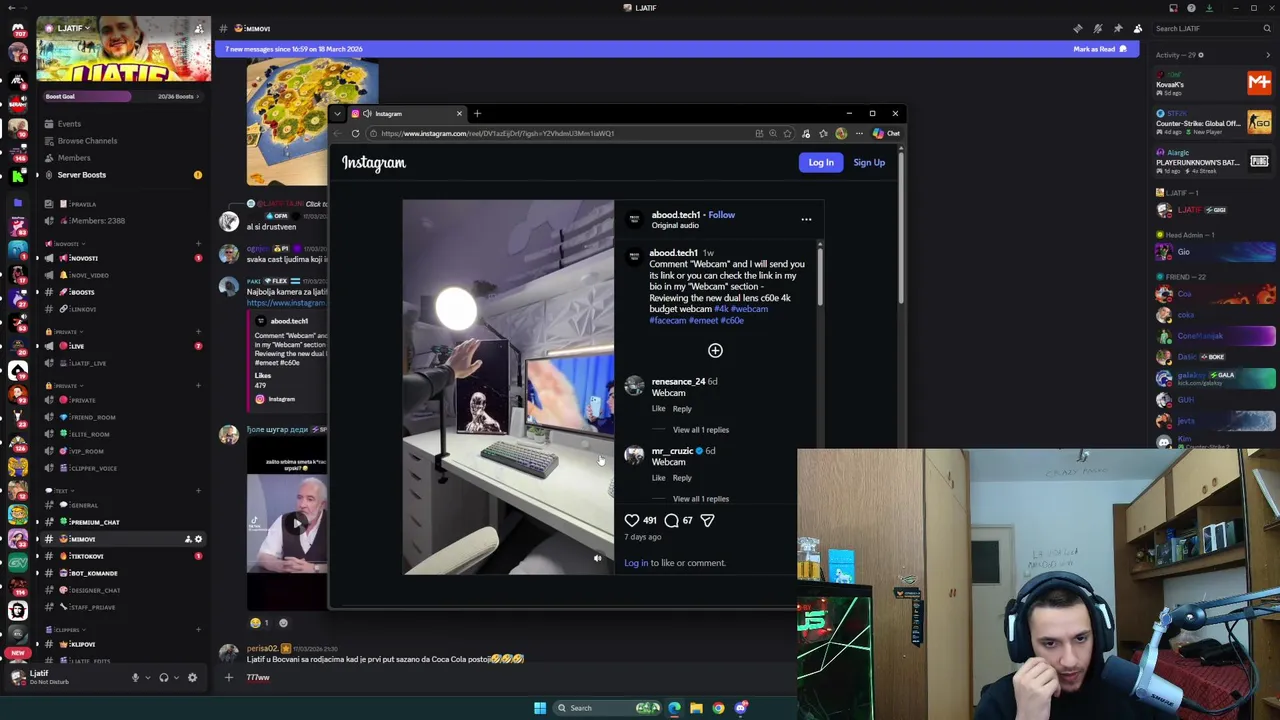Open the reel comments bubble icon
The height and width of the screenshot is (720, 1280).
[671, 520]
